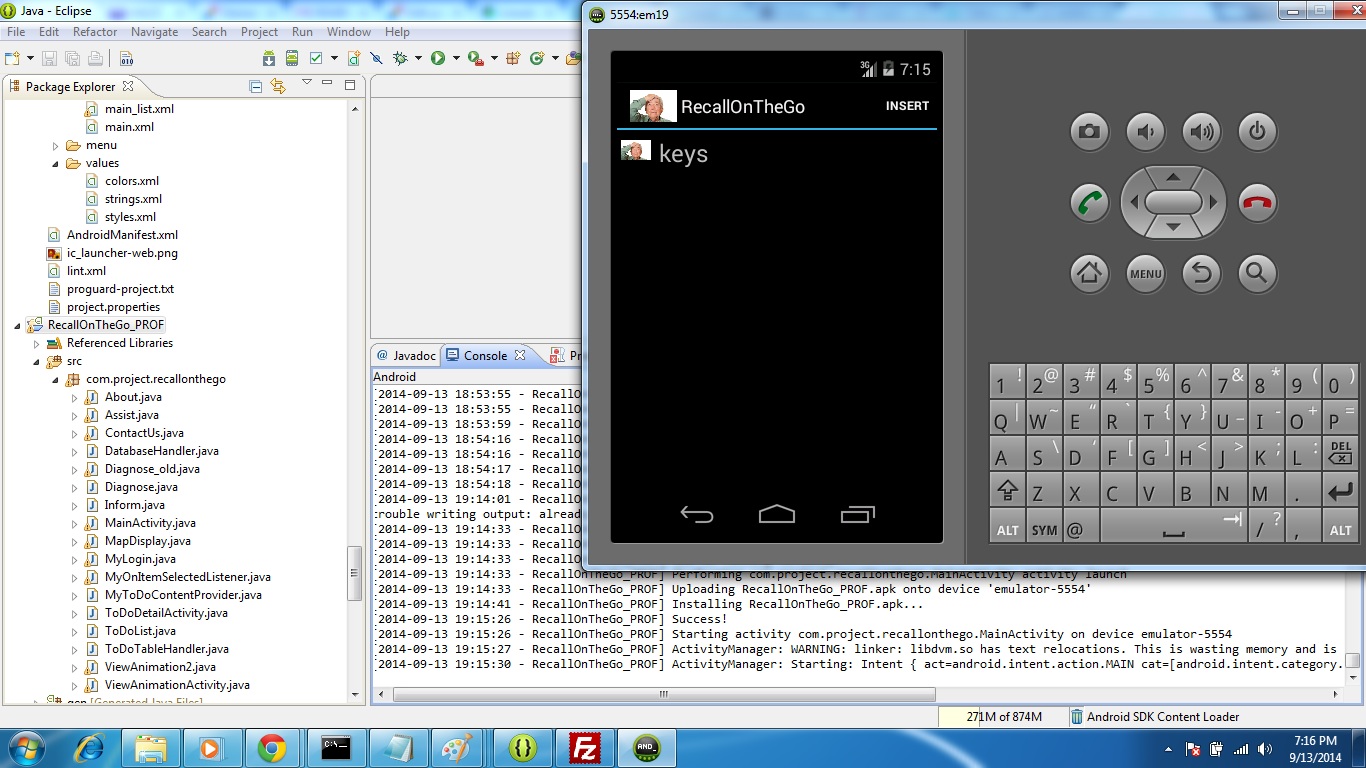The width and height of the screenshot is (1366, 768).
Task: Click the Run External Tools icon
Action: click(476, 58)
